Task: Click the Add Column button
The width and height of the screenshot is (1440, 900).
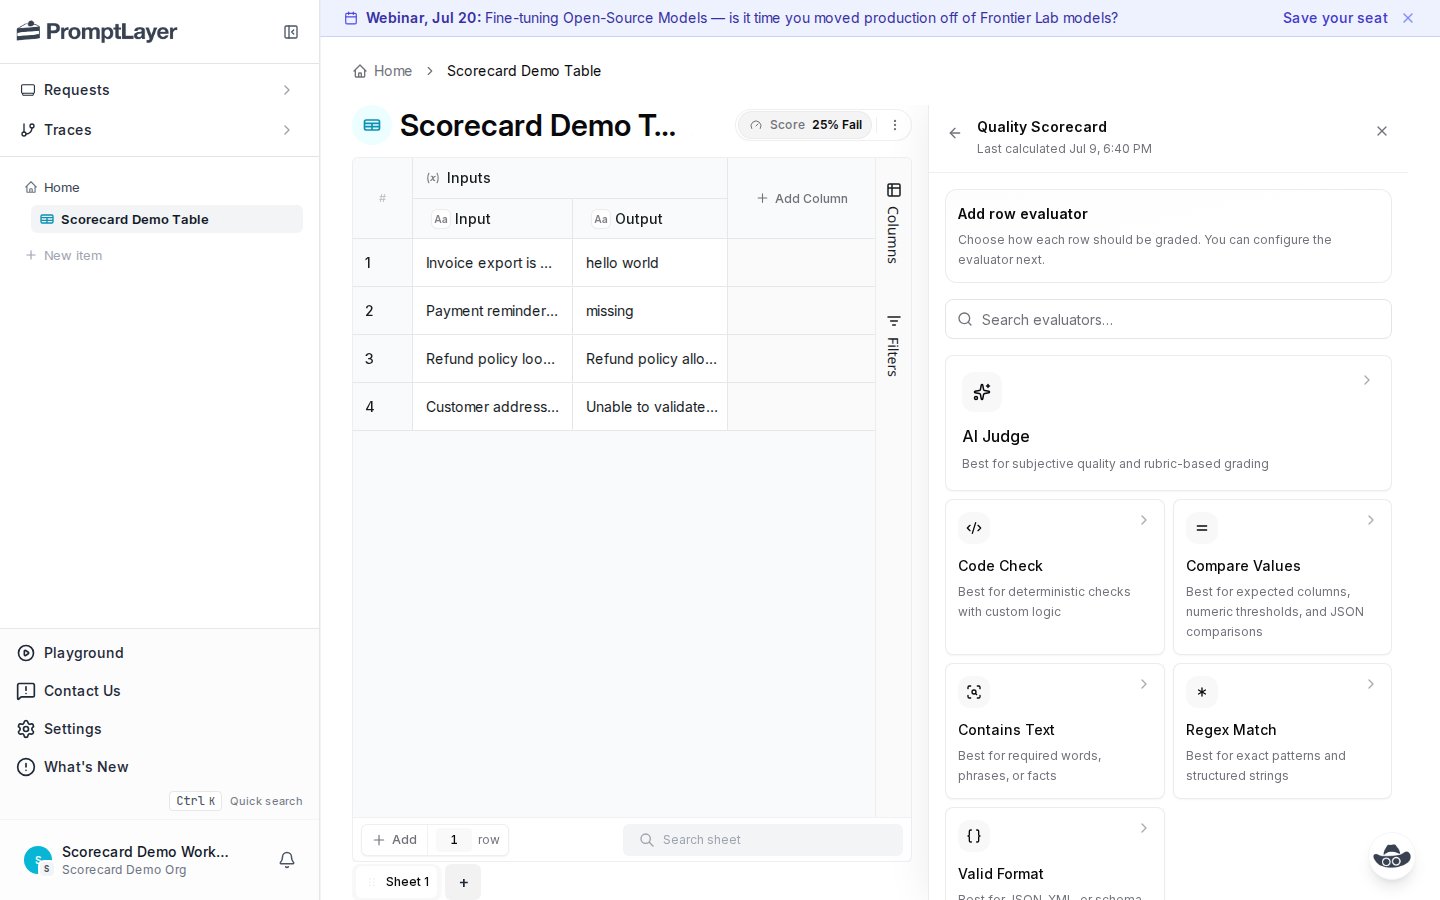Action: [802, 199]
